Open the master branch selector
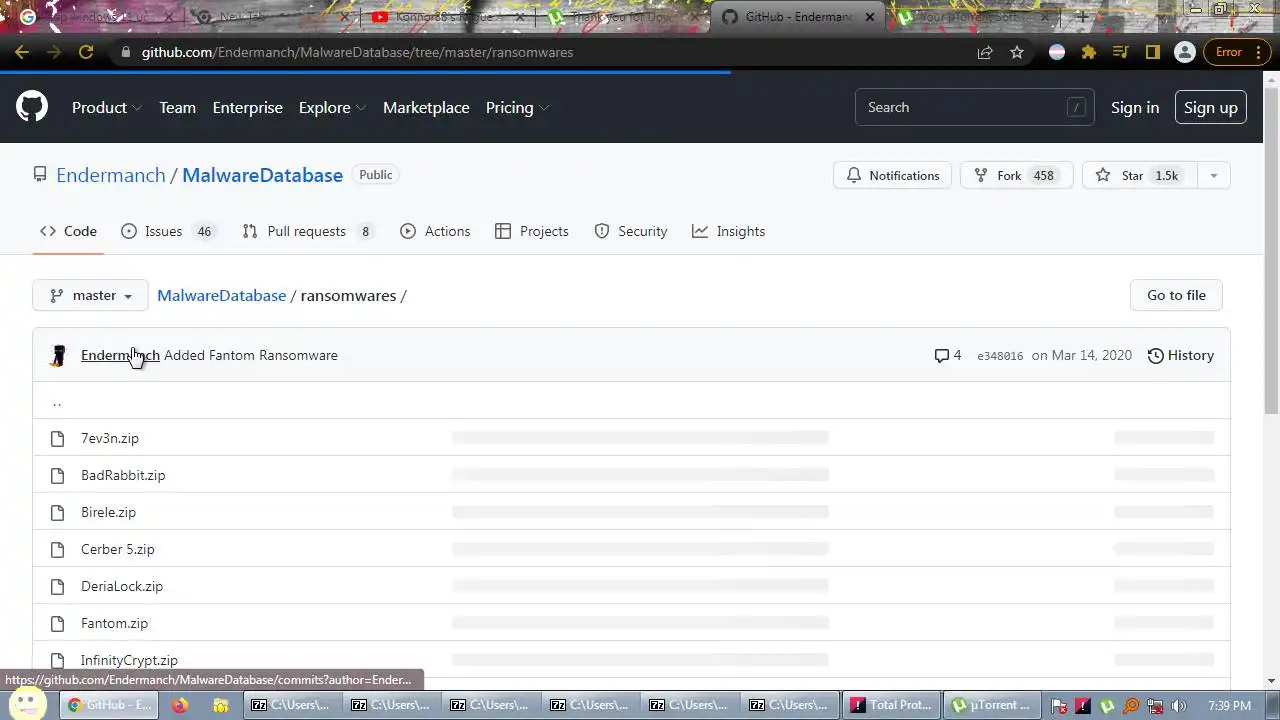Image resolution: width=1280 pixels, height=720 pixels. tap(91, 295)
